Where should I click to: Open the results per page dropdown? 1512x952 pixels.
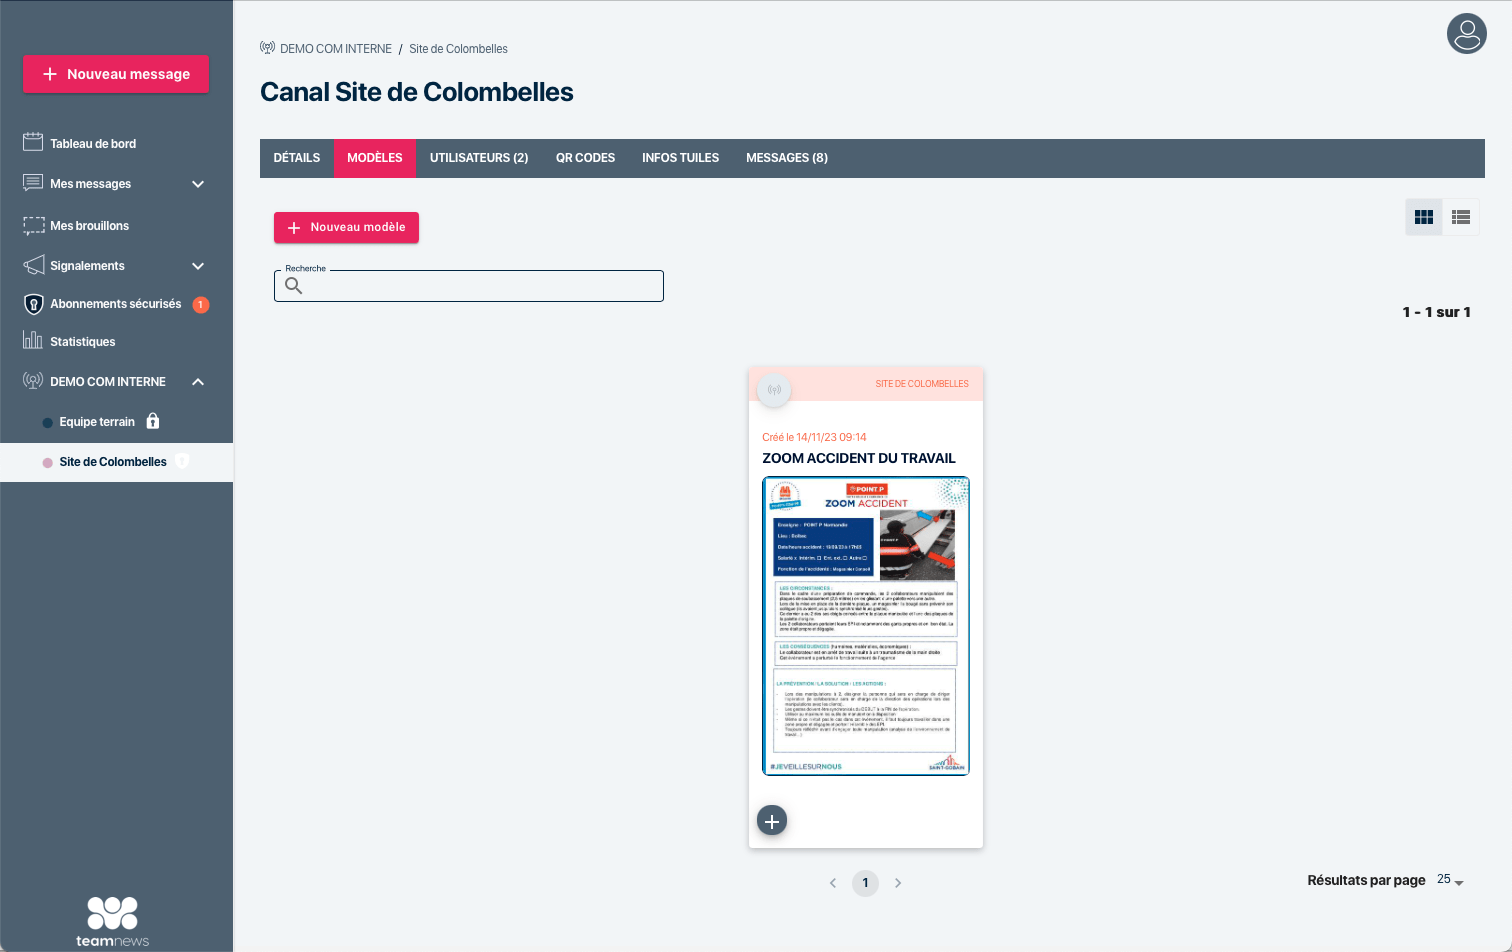[1450, 880]
